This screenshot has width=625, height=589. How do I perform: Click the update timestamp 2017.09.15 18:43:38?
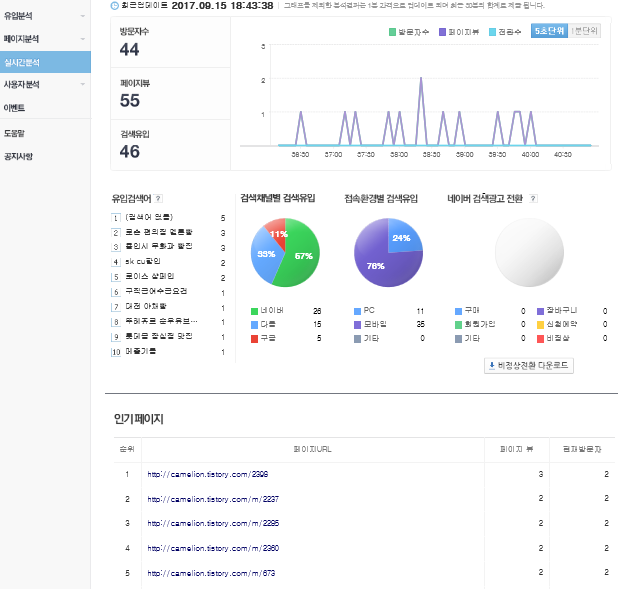[222, 6]
